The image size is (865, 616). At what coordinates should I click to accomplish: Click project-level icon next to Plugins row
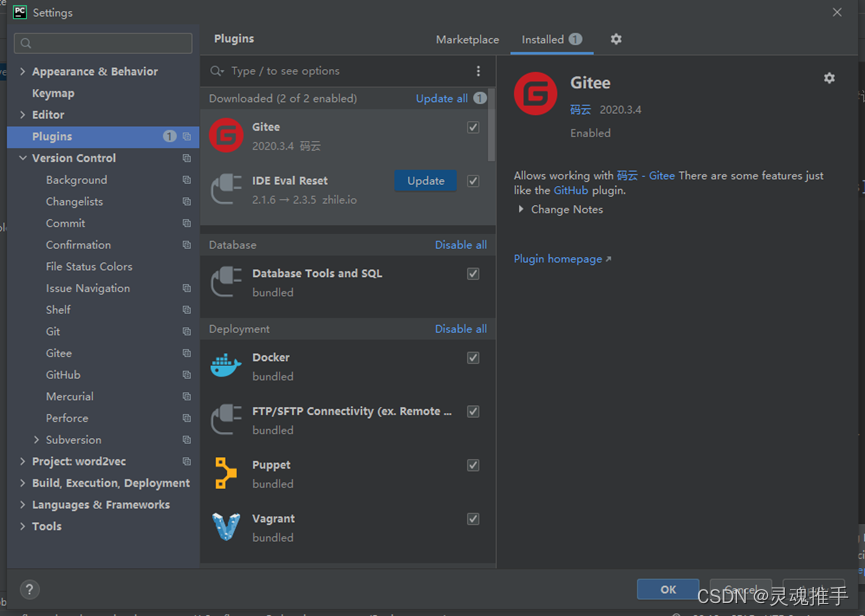(x=187, y=136)
